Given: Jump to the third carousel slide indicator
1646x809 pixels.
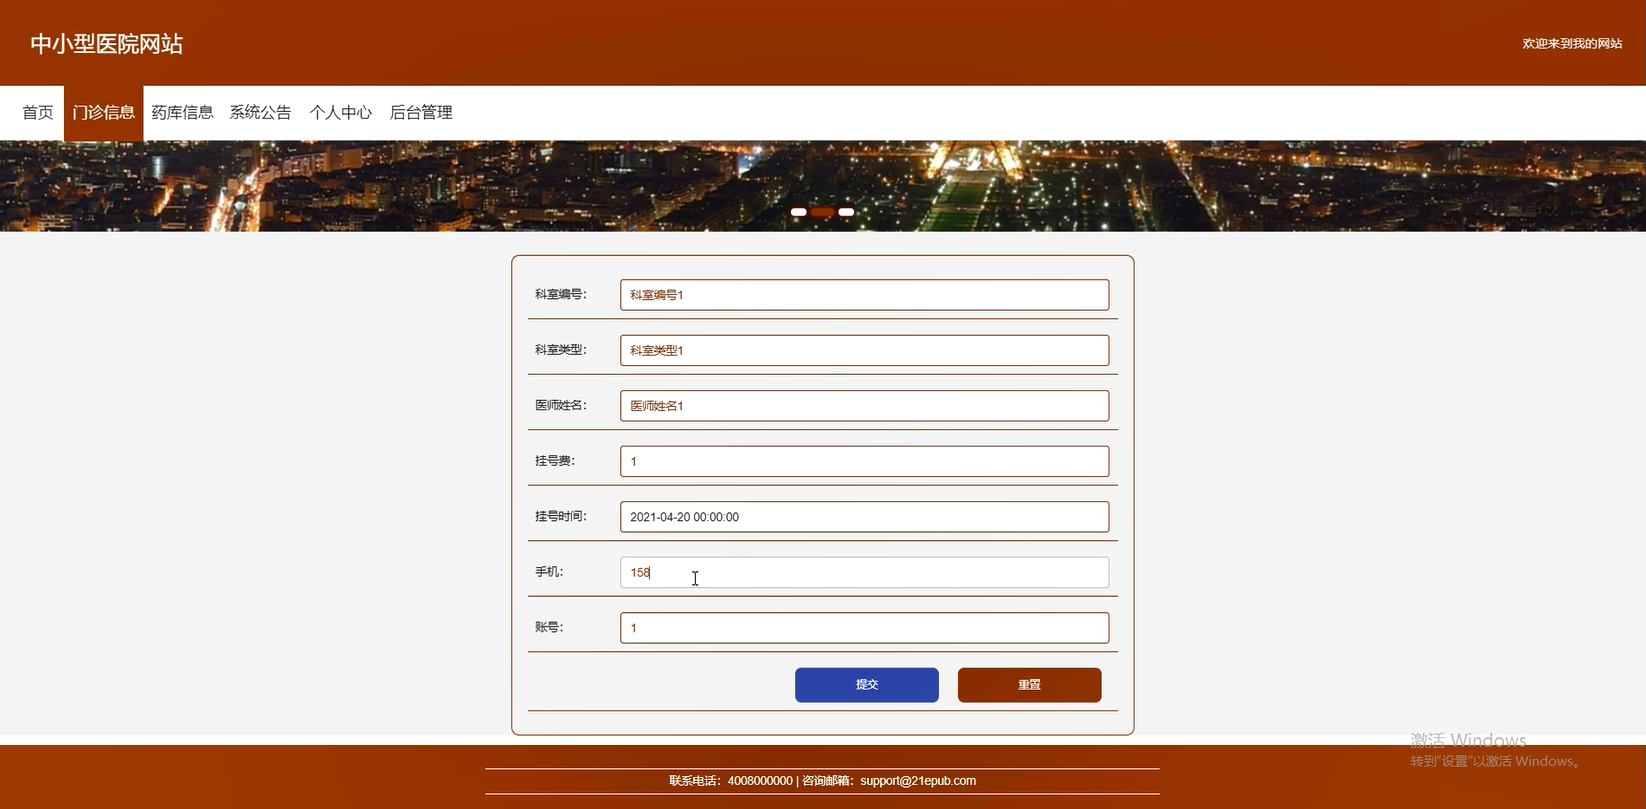Looking at the screenshot, I should click(x=846, y=212).
